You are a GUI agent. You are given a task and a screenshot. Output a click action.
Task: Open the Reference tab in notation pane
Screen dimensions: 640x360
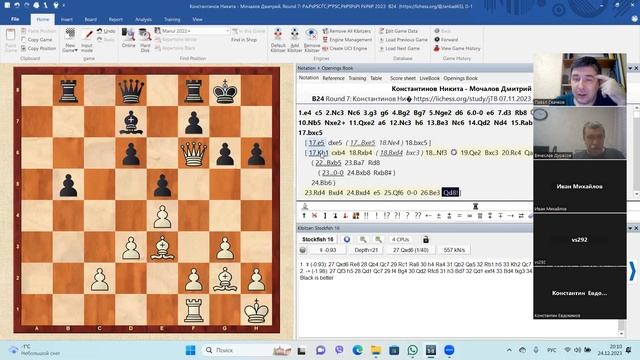tap(333, 78)
